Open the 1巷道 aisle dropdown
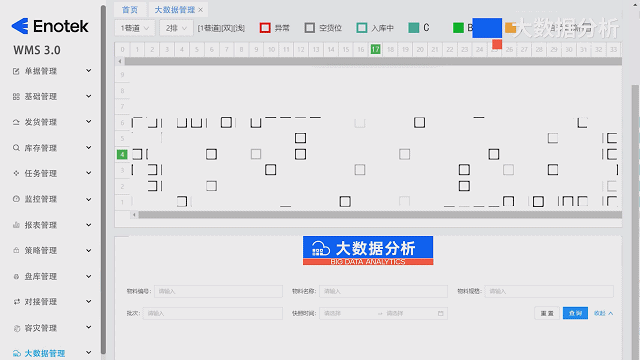Image resolution: width=640 pixels, height=360 pixels. click(x=135, y=28)
